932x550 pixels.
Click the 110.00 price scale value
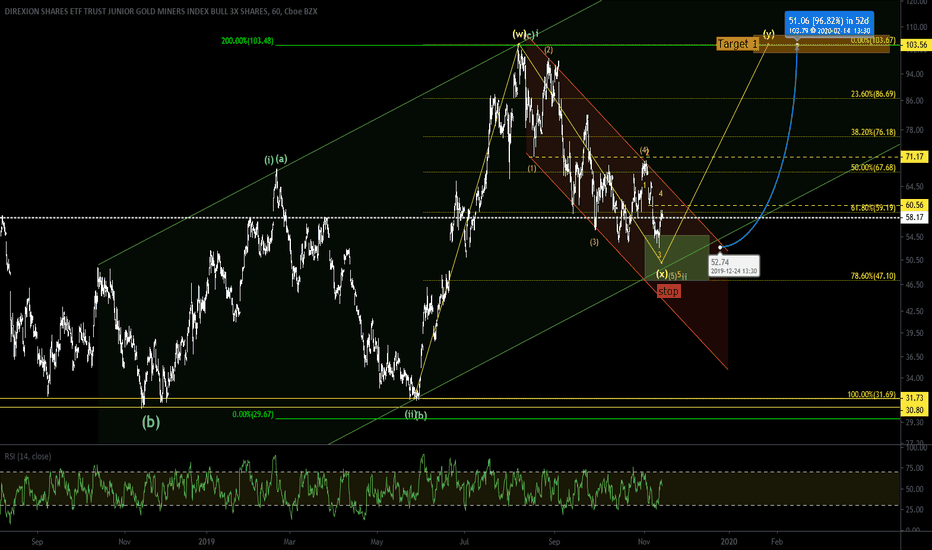point(915,27)
